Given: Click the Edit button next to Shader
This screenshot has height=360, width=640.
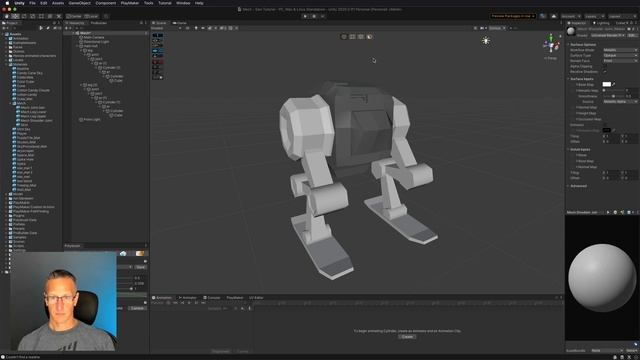Looking at the screenshot, I should (x=632, y=36).
